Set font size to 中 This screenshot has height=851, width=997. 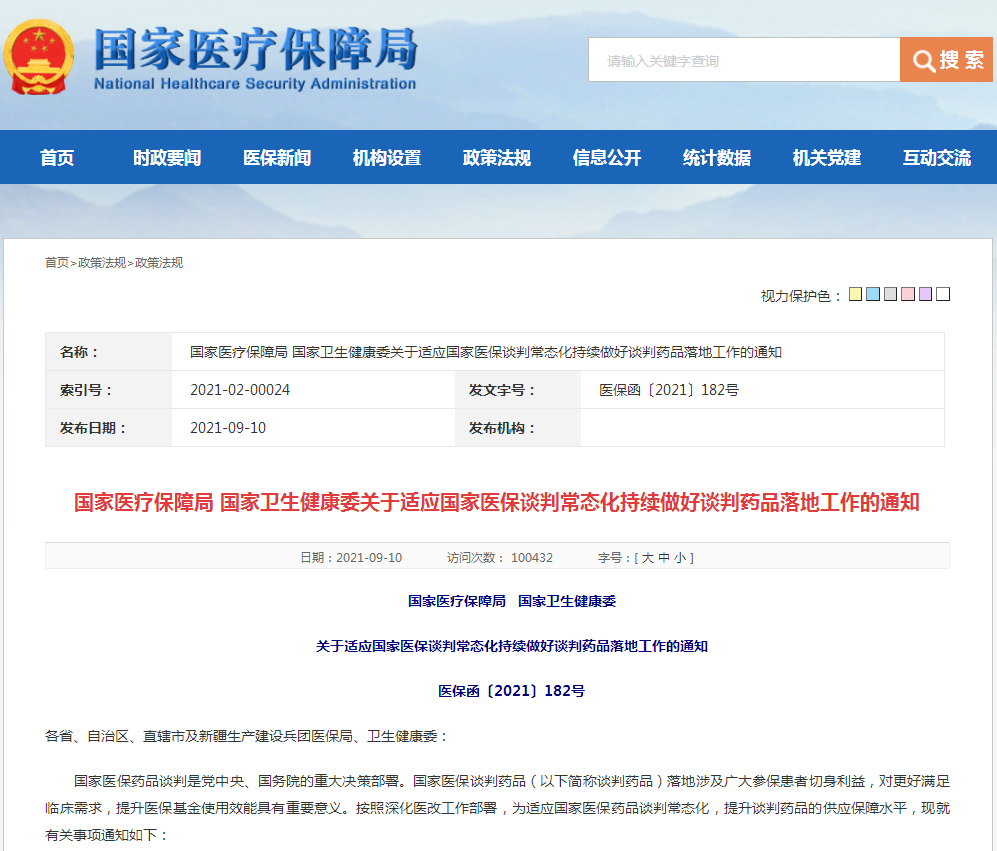(664, 558)
